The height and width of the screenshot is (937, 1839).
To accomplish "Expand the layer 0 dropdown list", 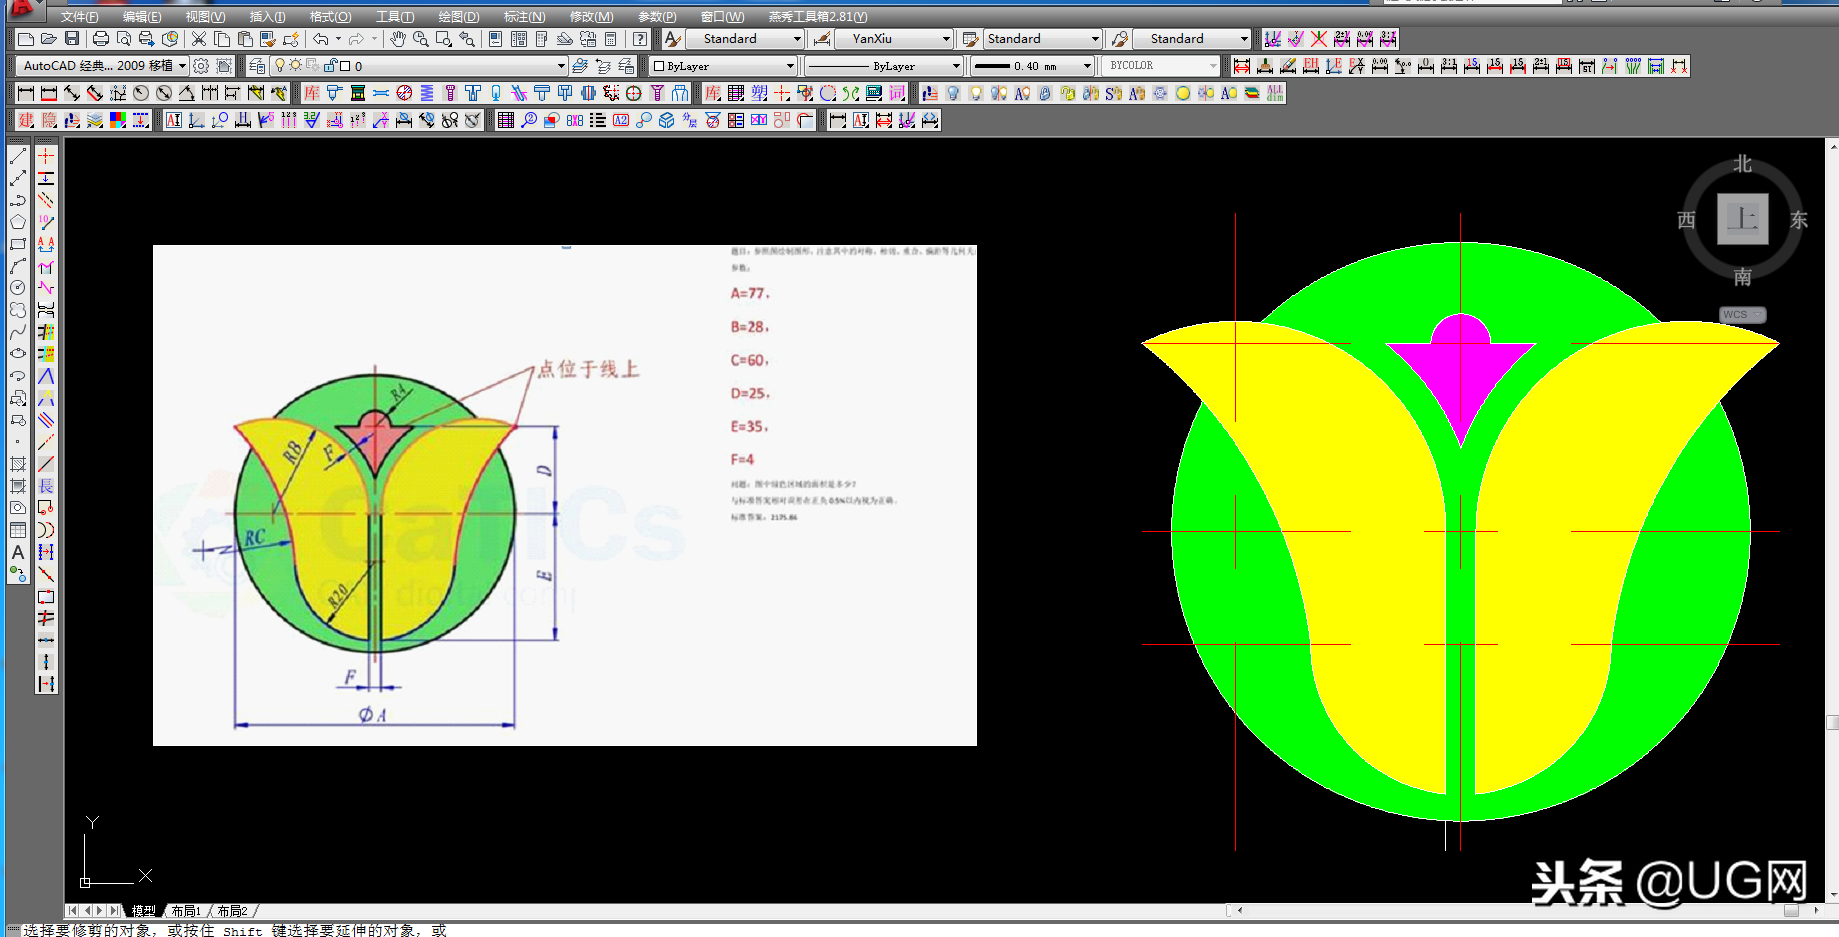I will pyautogui.click(x=561, y=66).
